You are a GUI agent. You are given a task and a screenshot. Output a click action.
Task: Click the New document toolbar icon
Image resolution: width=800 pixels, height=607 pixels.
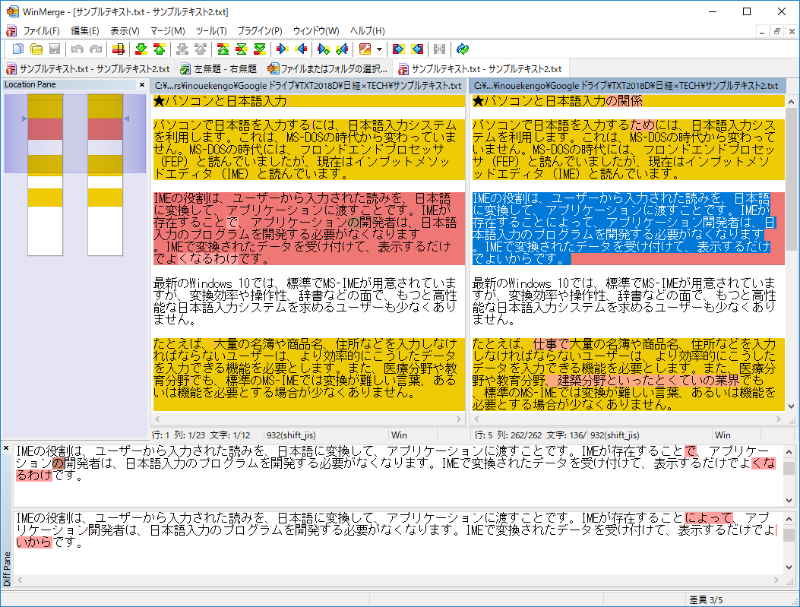pyautogui.click(x=18, y=49)
